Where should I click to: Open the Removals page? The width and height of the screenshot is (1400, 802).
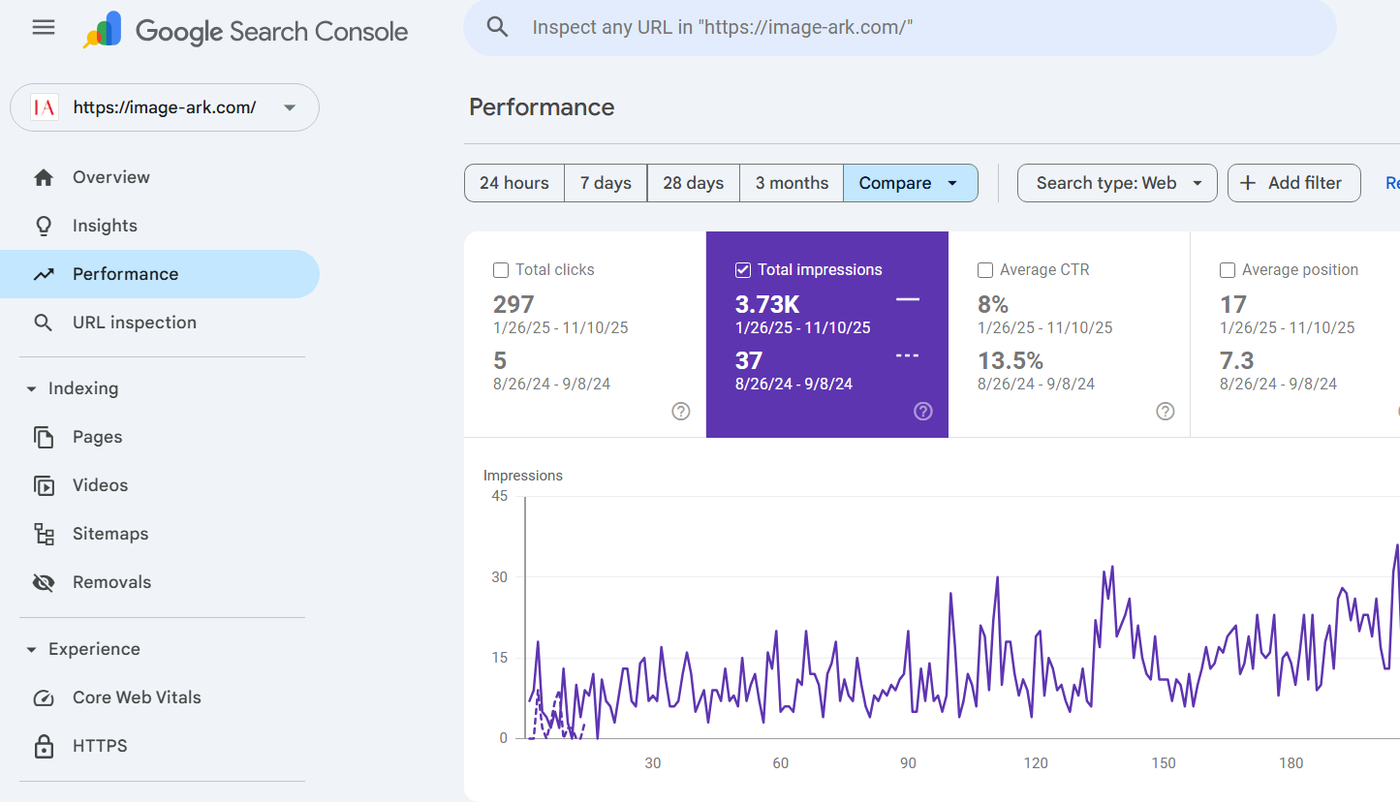(159, 582)
